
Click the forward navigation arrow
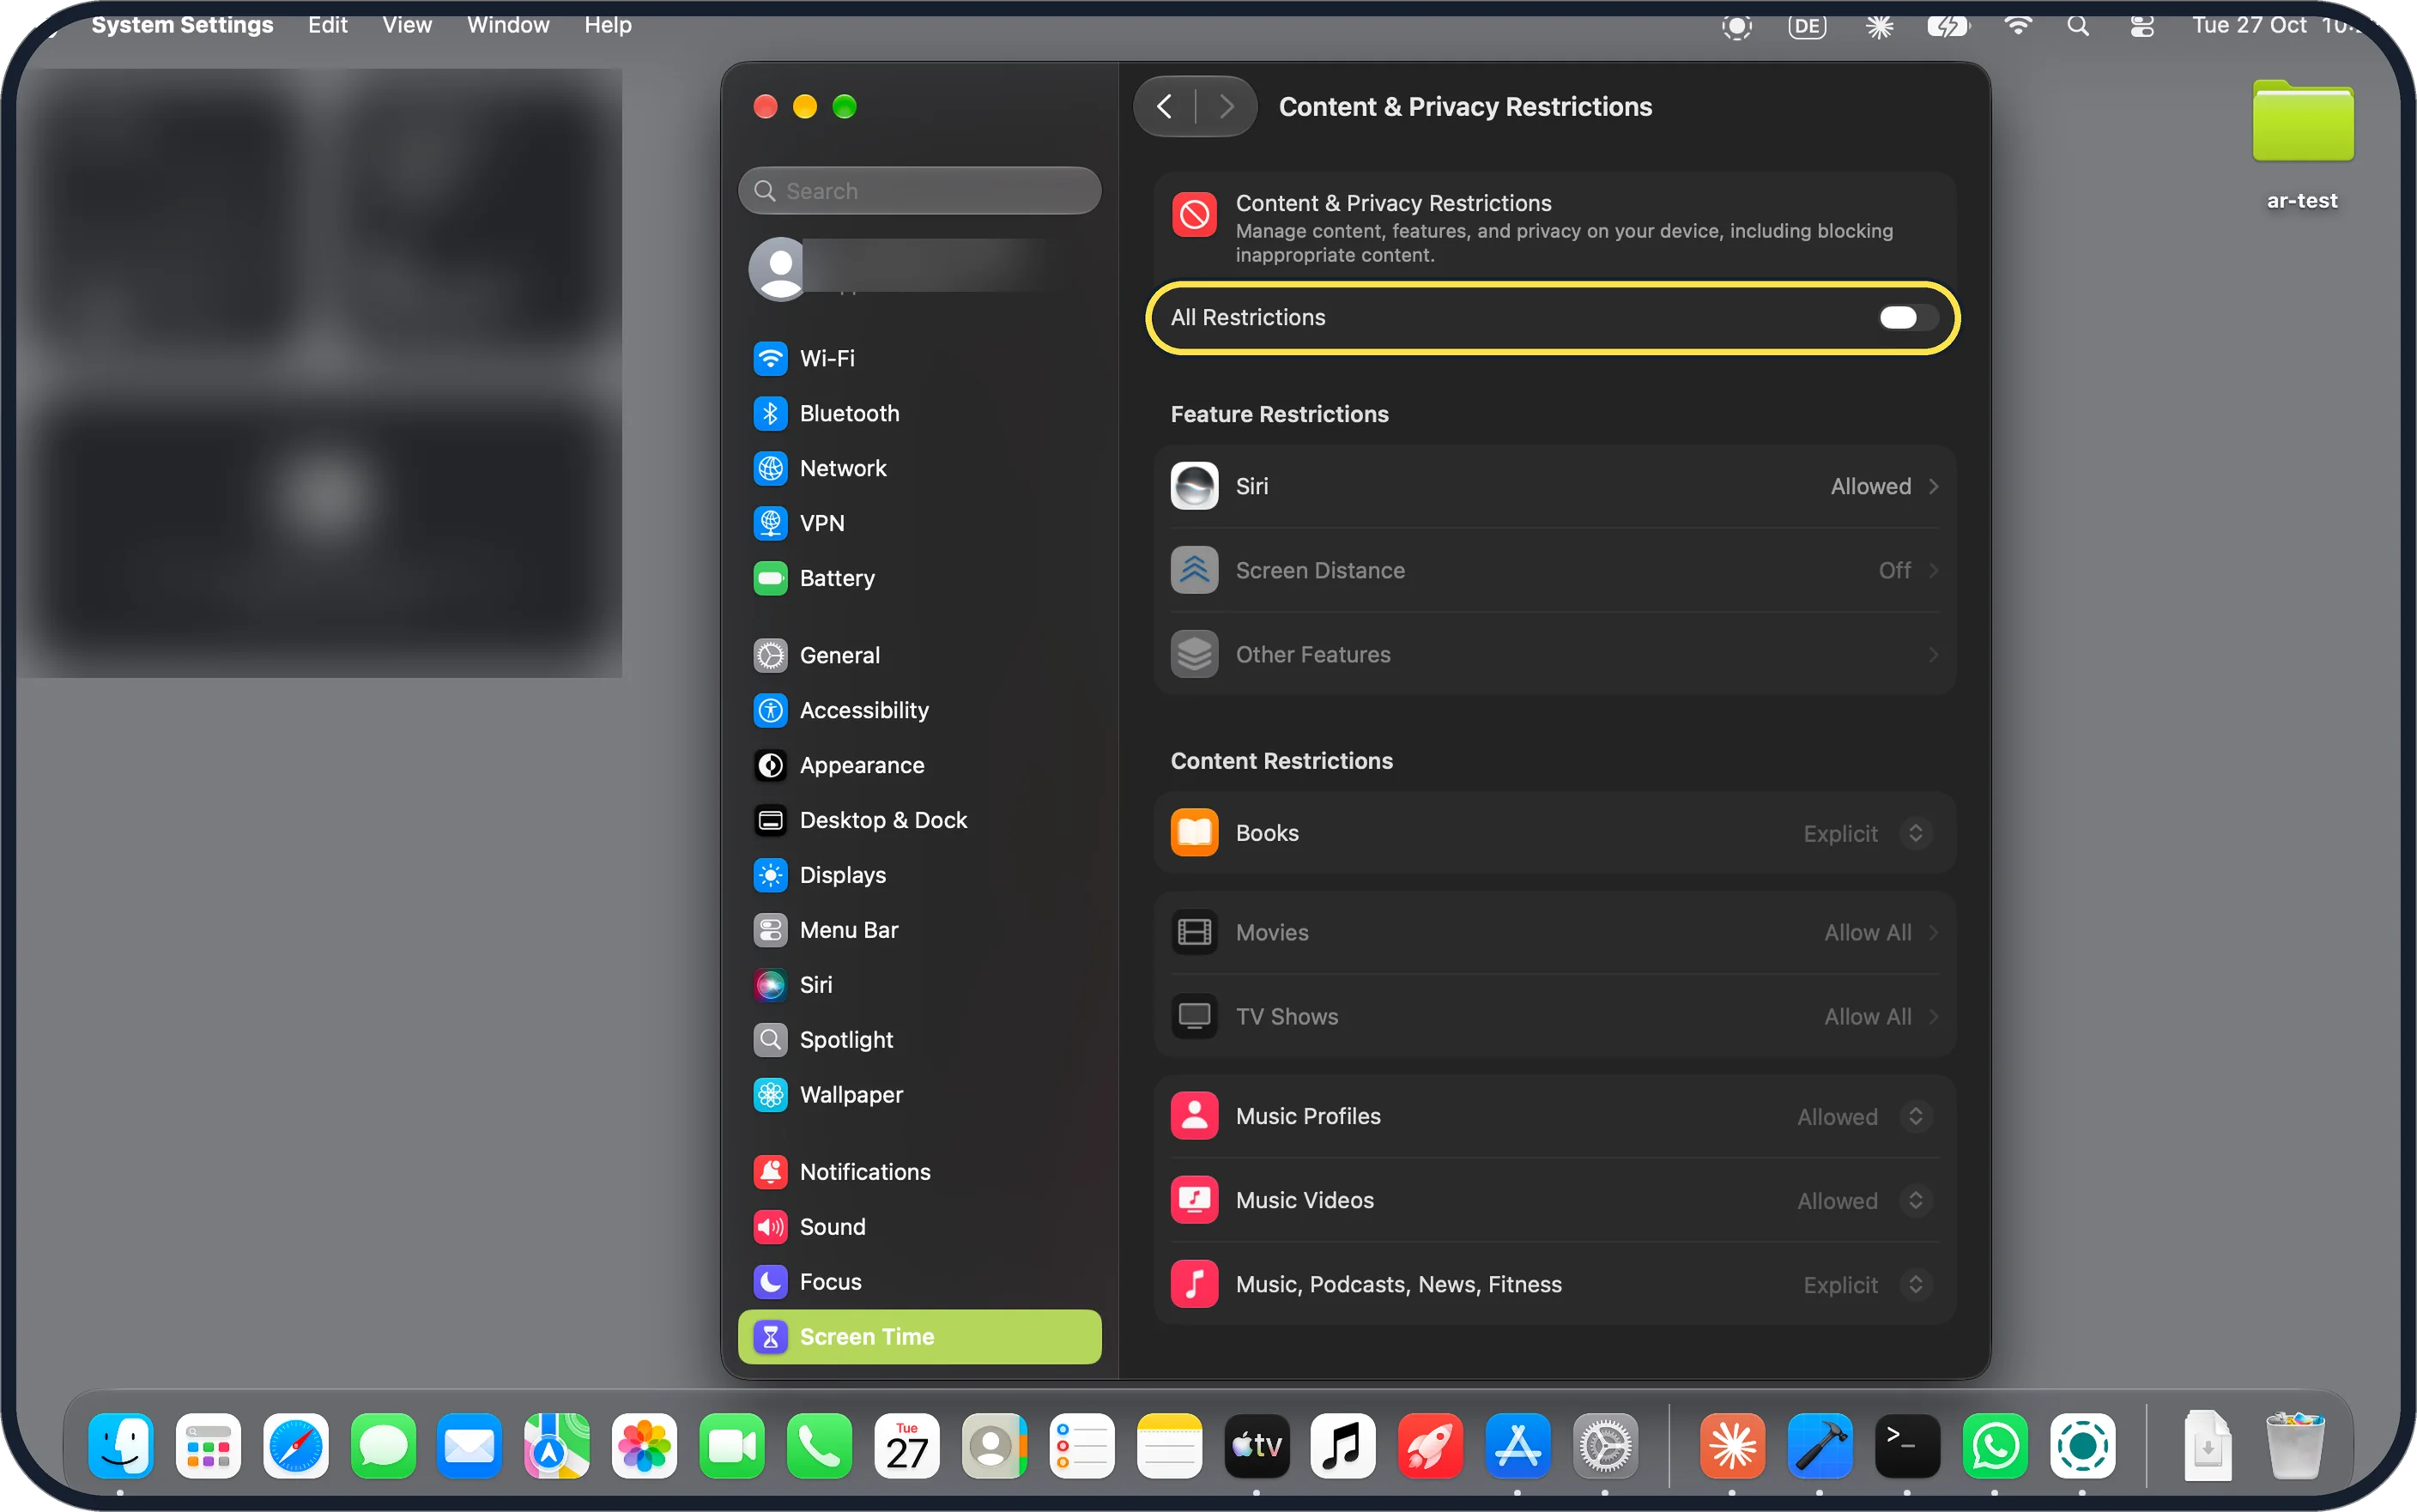(x=1227, y=107)
